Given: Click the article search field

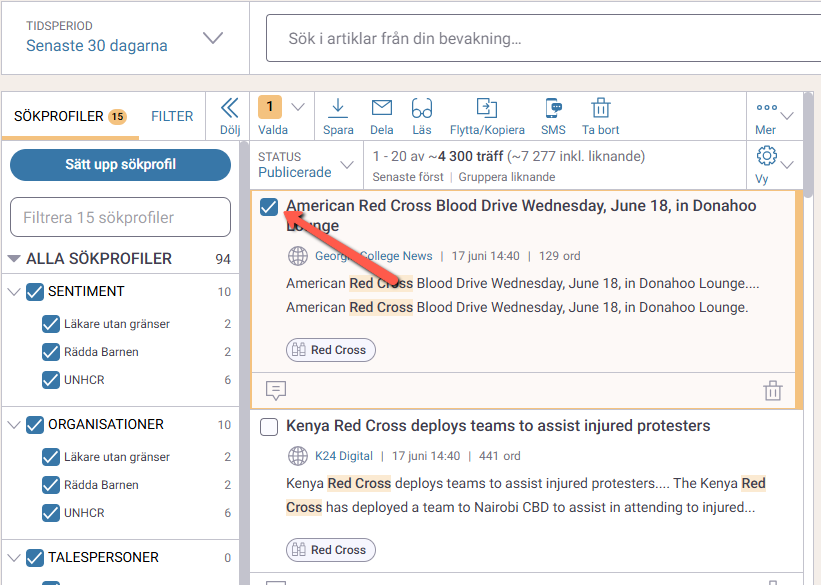Looking at the screenshot, I should click(543, 38).
